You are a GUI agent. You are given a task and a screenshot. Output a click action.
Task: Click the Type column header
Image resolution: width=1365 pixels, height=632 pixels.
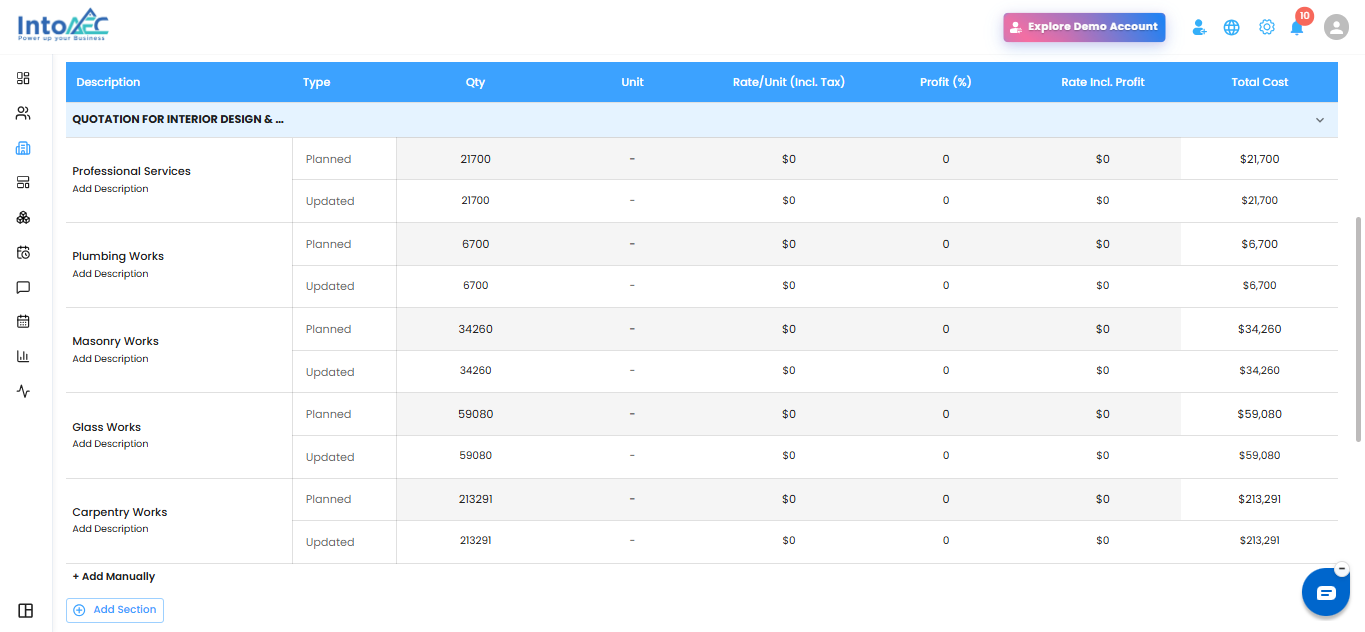(316, 82)
